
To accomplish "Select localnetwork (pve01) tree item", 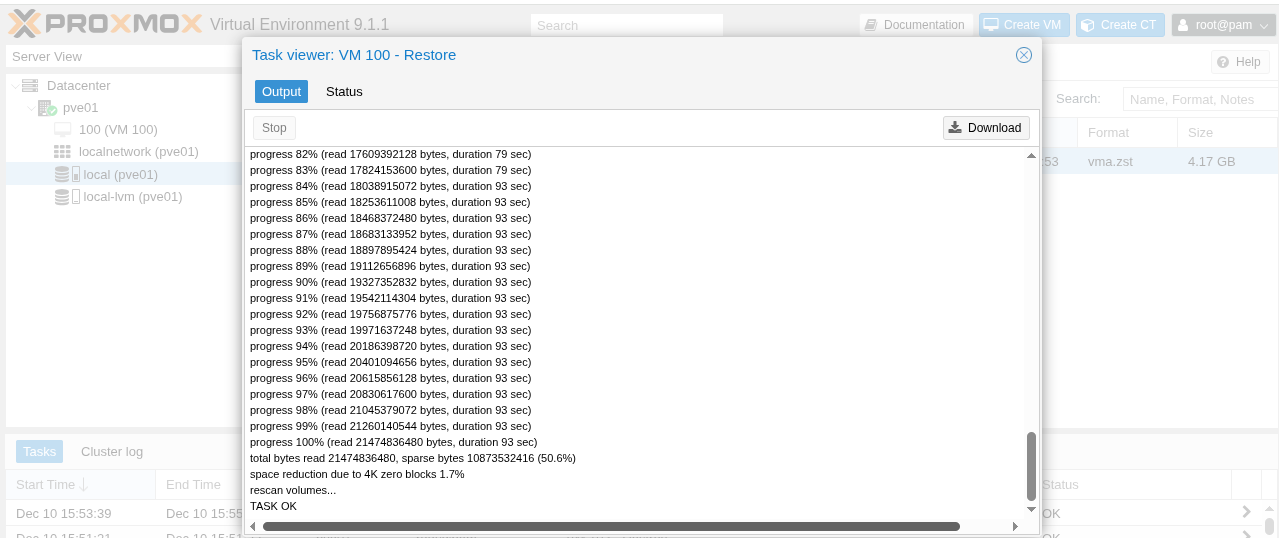I will [x=139, y=152].
